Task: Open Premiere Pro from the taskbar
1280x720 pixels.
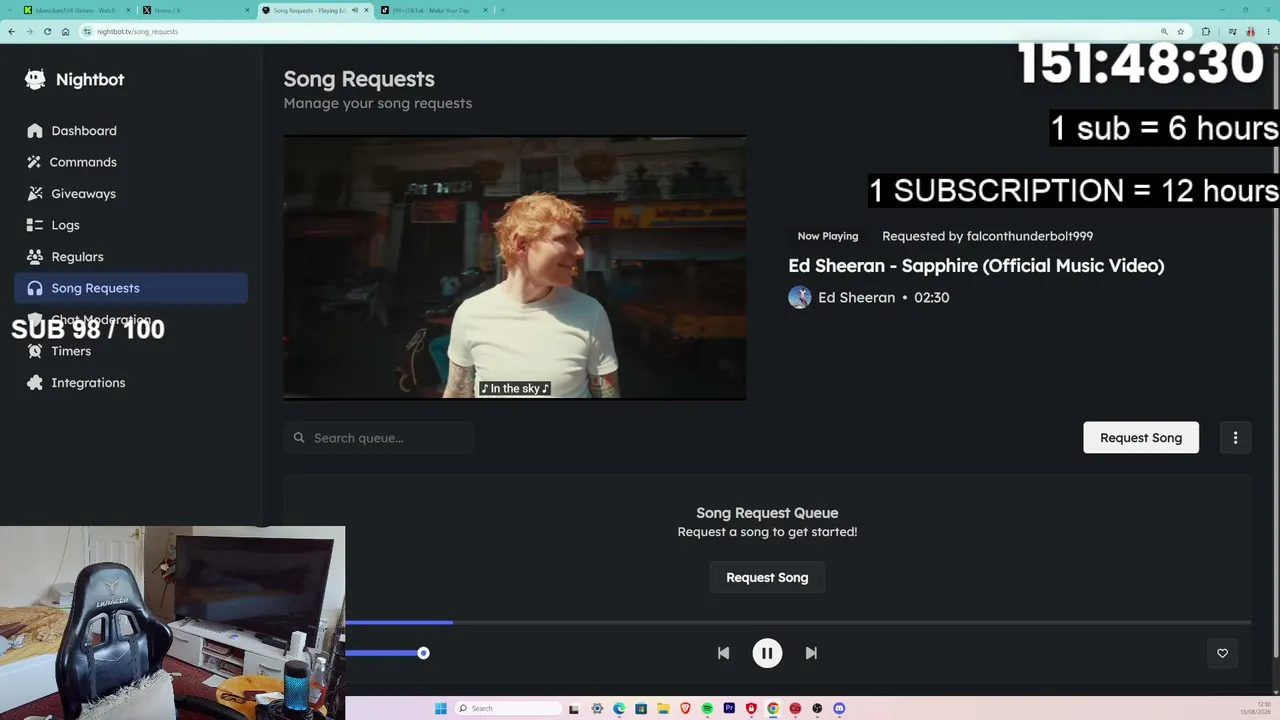Action: pos(729,709)
